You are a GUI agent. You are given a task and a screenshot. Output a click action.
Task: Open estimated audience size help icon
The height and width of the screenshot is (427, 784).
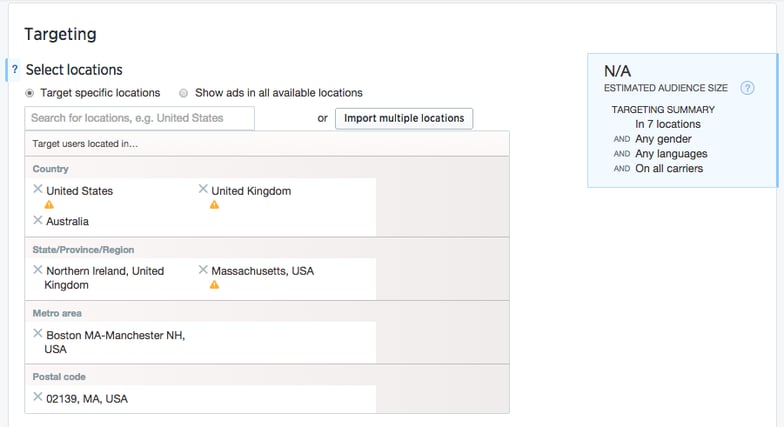(746, 88)
